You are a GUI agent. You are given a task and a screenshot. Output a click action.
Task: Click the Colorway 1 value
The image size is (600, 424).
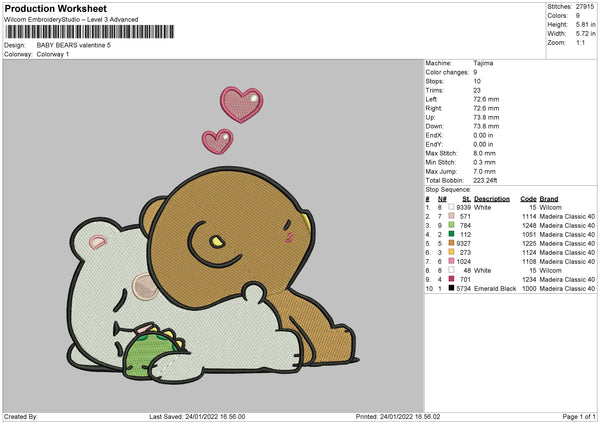click(53, 54)
